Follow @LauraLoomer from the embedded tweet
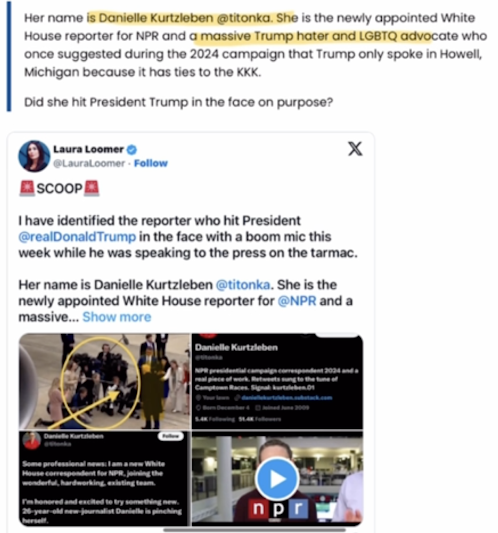Screen dimensions: 498x533 click(x=151, y=163)
